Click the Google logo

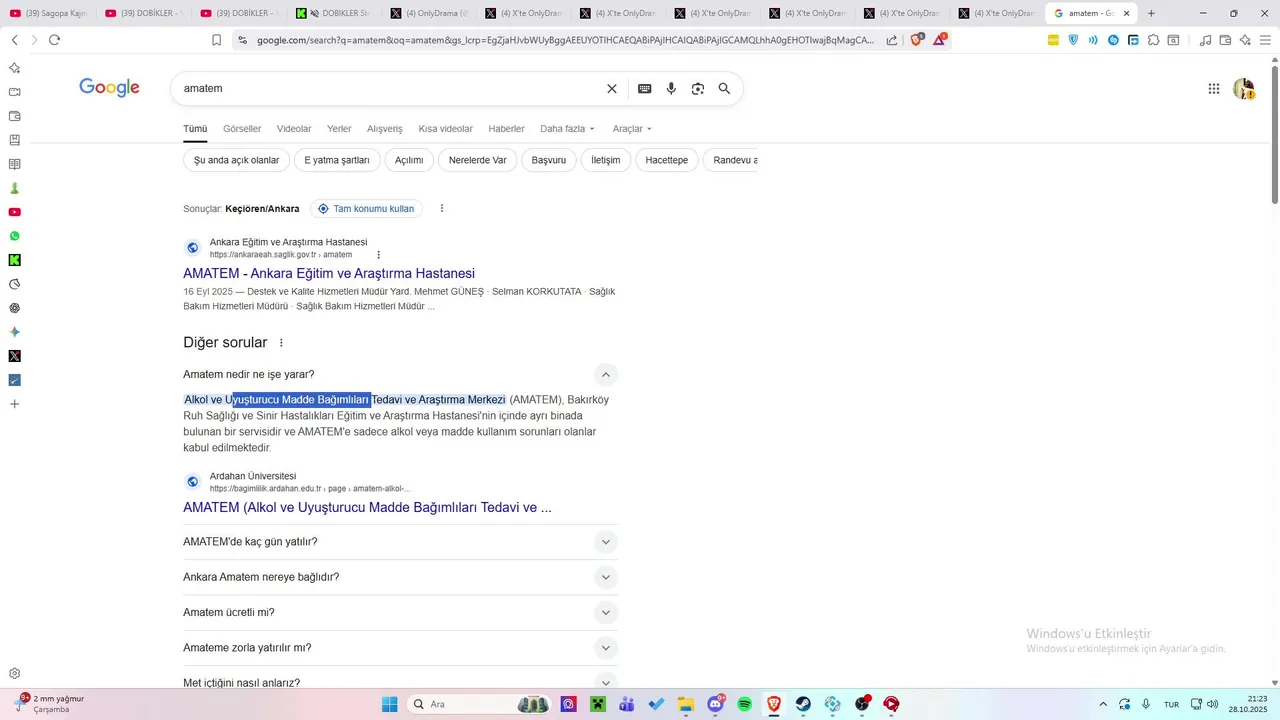tap(109, 88)
